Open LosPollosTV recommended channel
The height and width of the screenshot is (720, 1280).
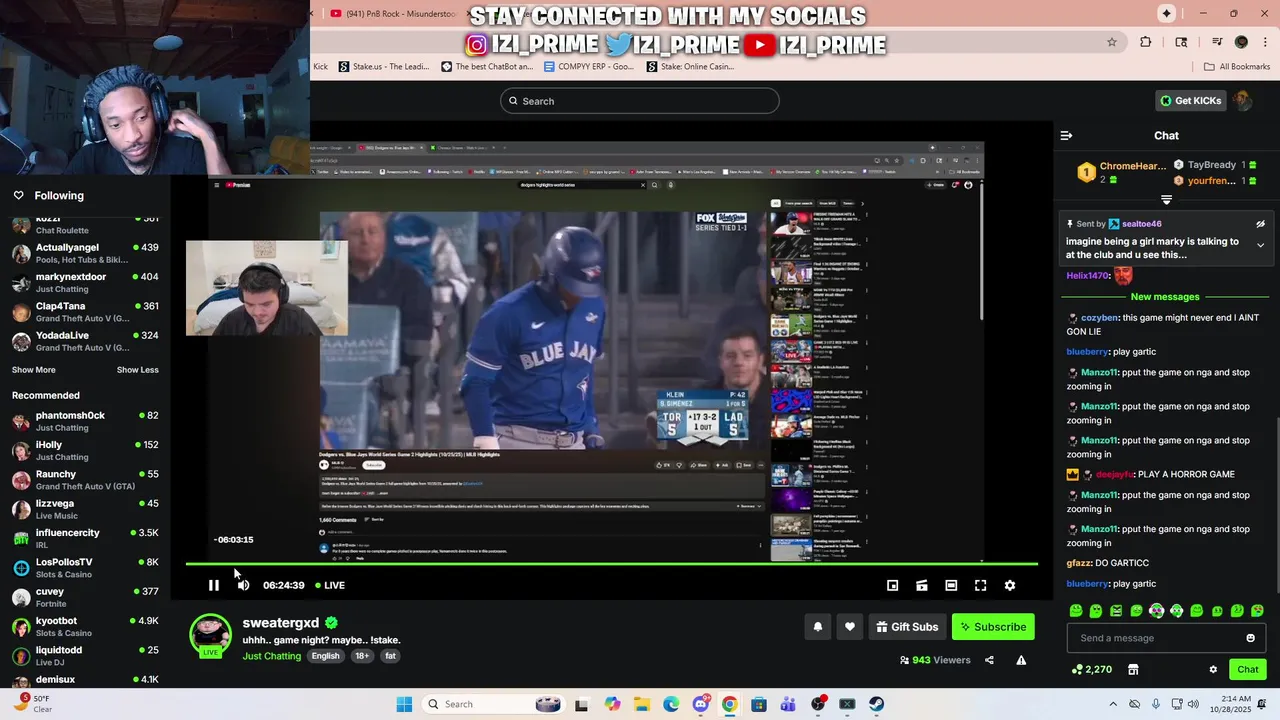[x=85, y=568]
